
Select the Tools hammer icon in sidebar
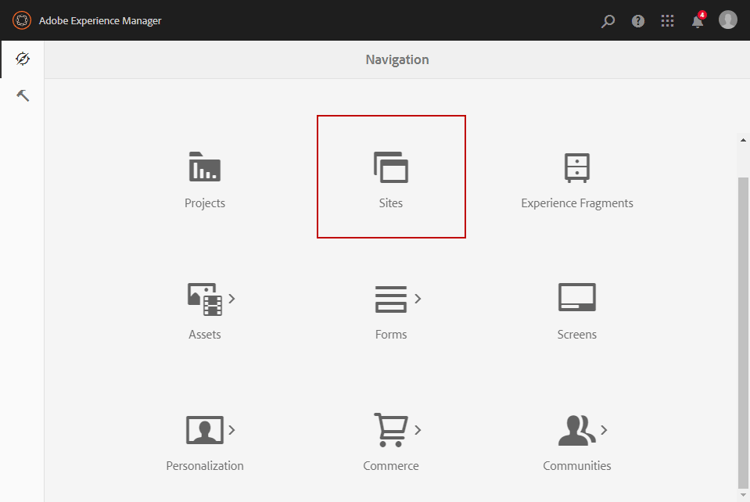click(x=22, y=96)
